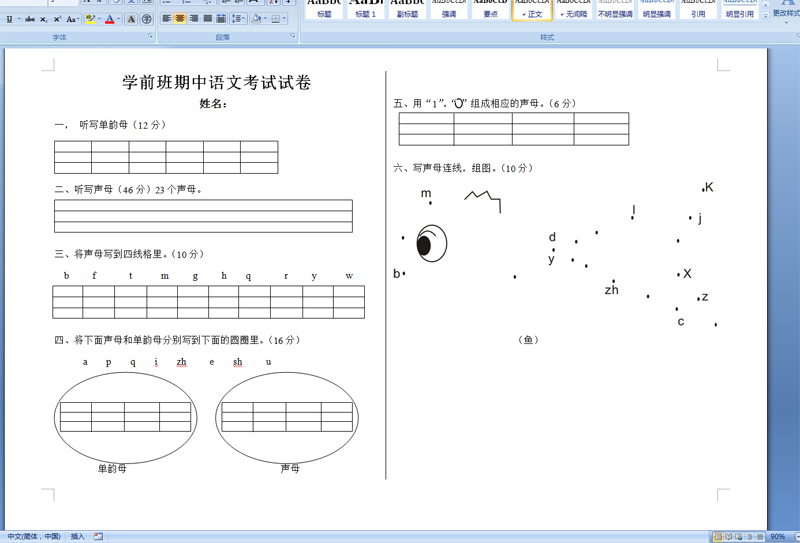800x543 pixels.
Task: Switch to Full Screen Reading view
Action: 729,536
